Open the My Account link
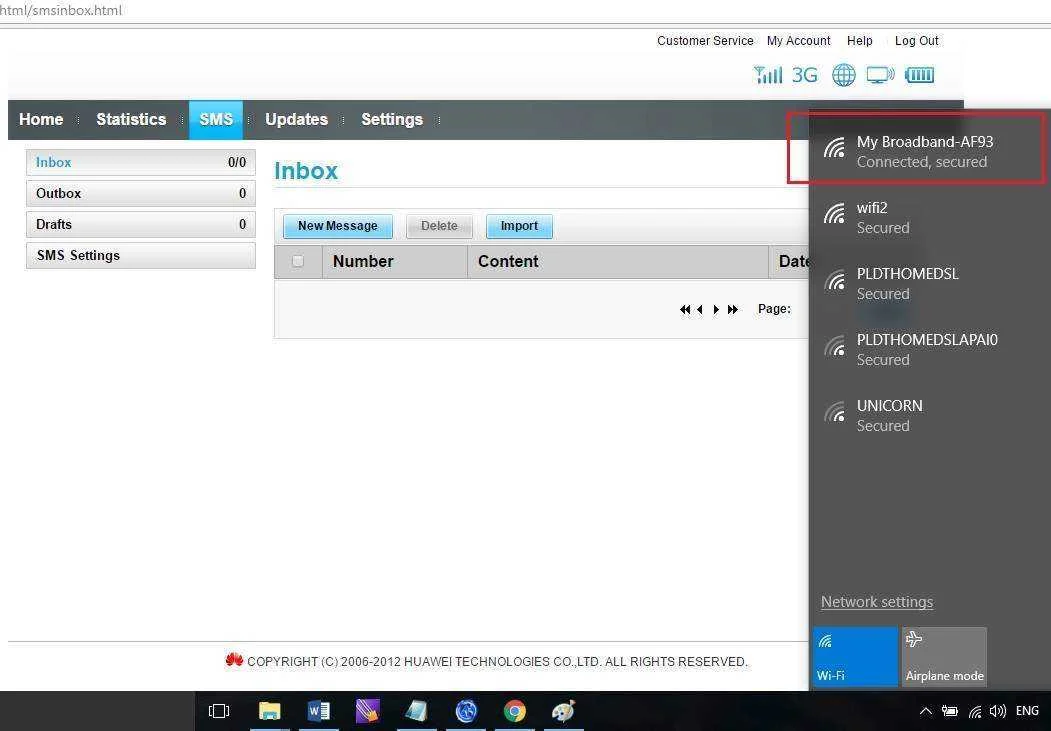Viewport: 1051px width, 731px height. tap(798, 41)
